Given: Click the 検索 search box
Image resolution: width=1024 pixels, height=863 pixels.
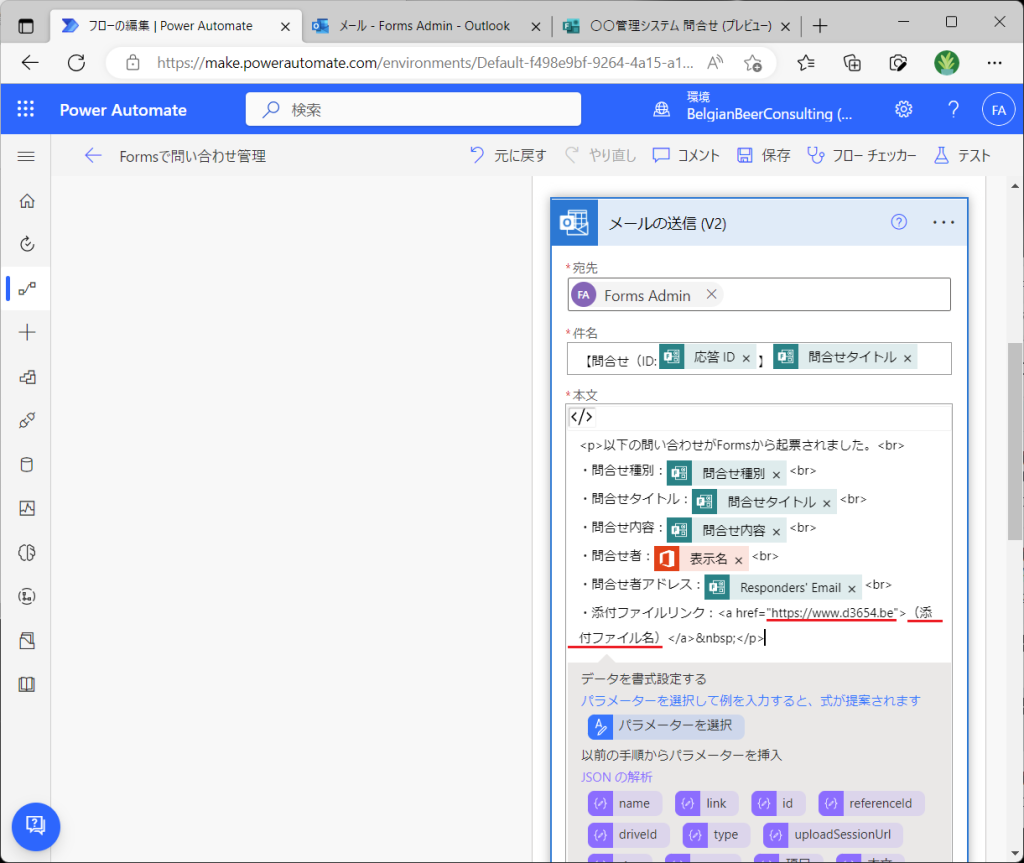Looking at the screenshot, I should point(413,109).
